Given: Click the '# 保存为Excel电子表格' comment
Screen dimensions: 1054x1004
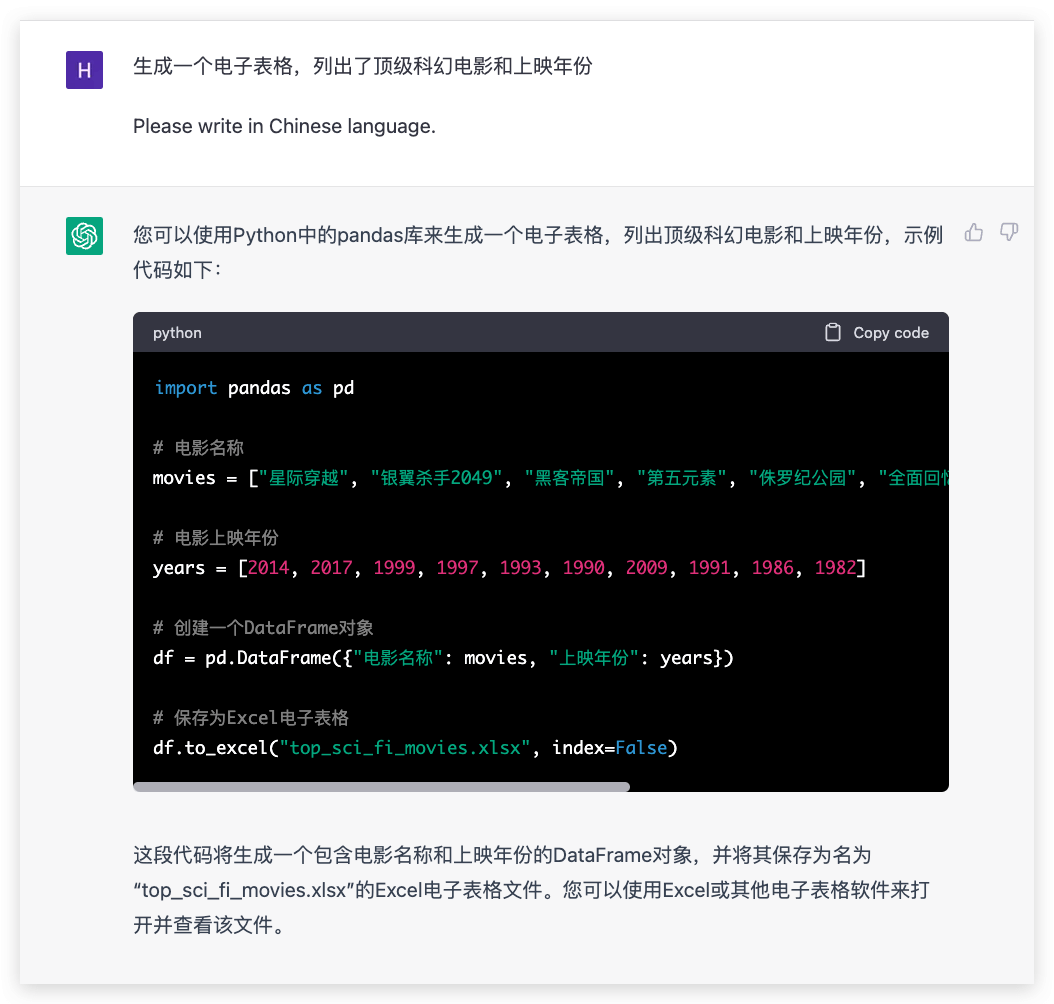Looking at the screenshot, I should tap(251, 718).
